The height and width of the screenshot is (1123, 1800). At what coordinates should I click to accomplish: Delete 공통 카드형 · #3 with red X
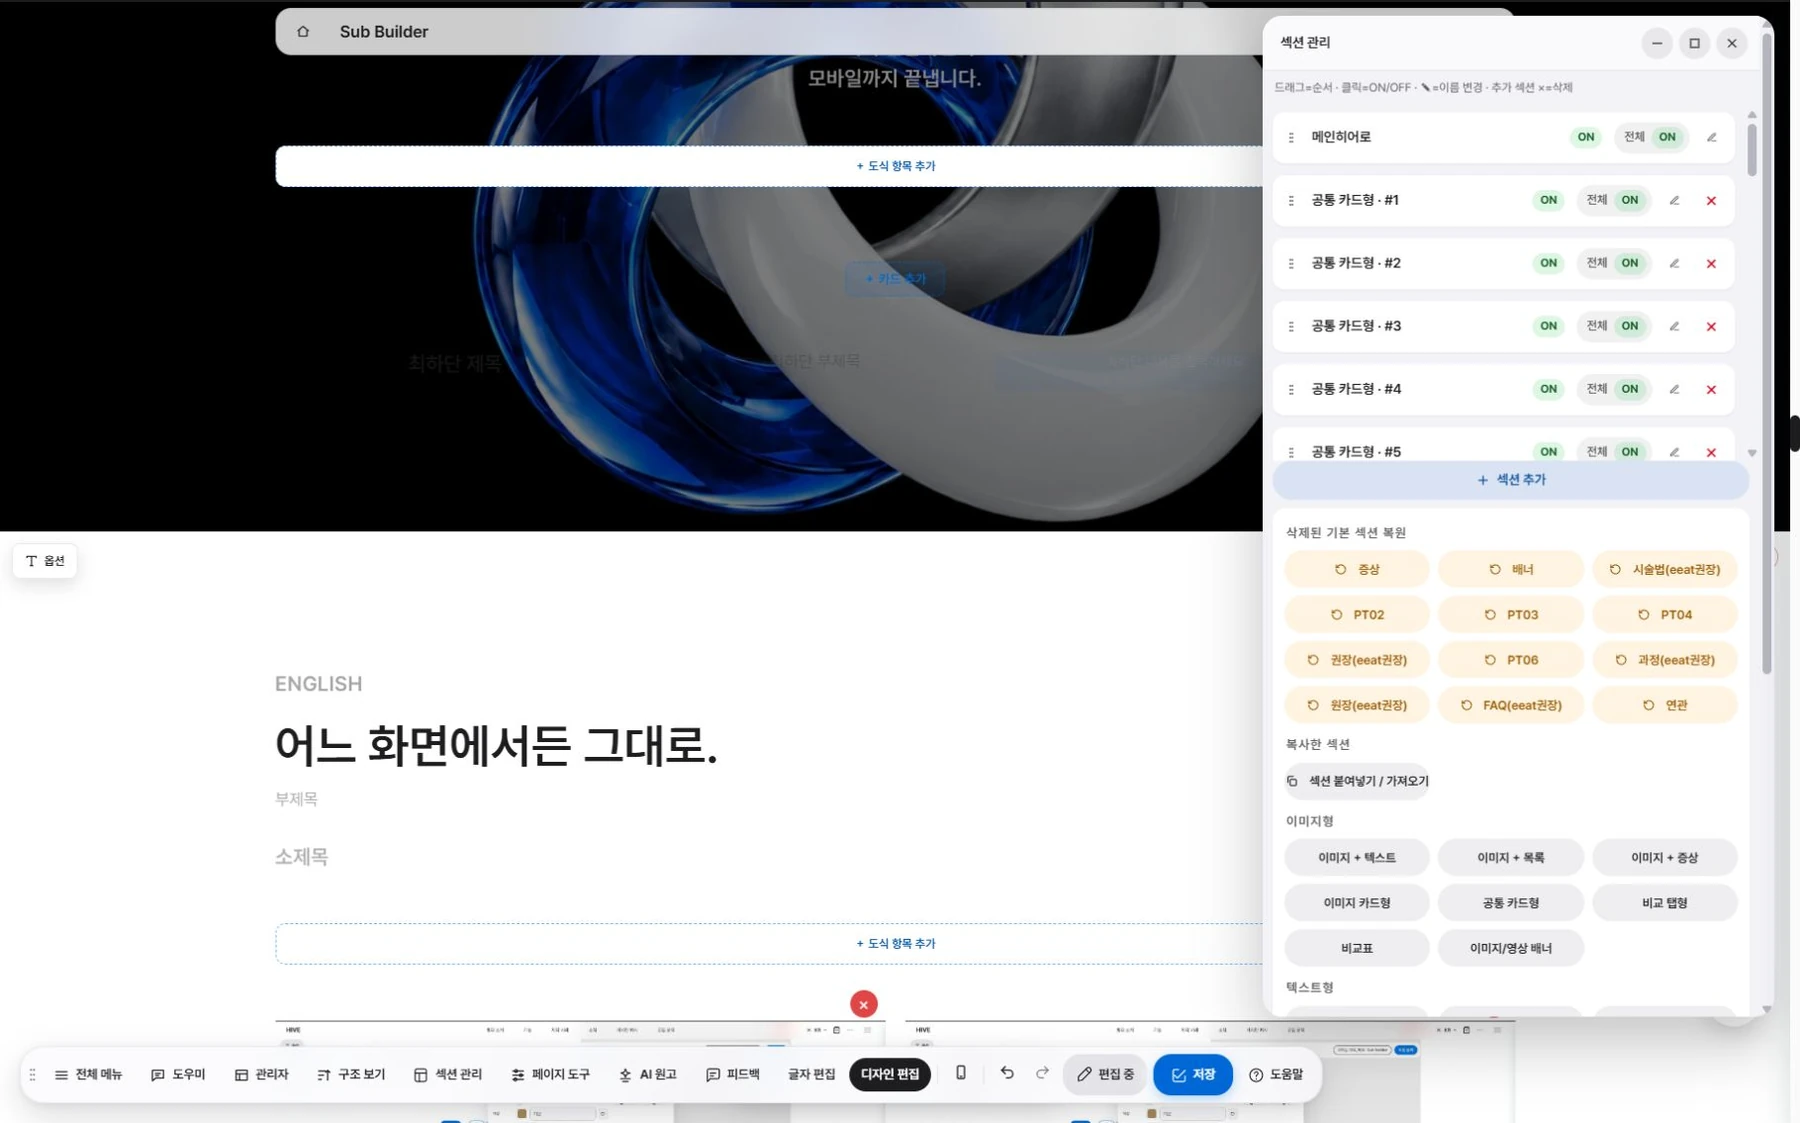tap(1711, 327)
